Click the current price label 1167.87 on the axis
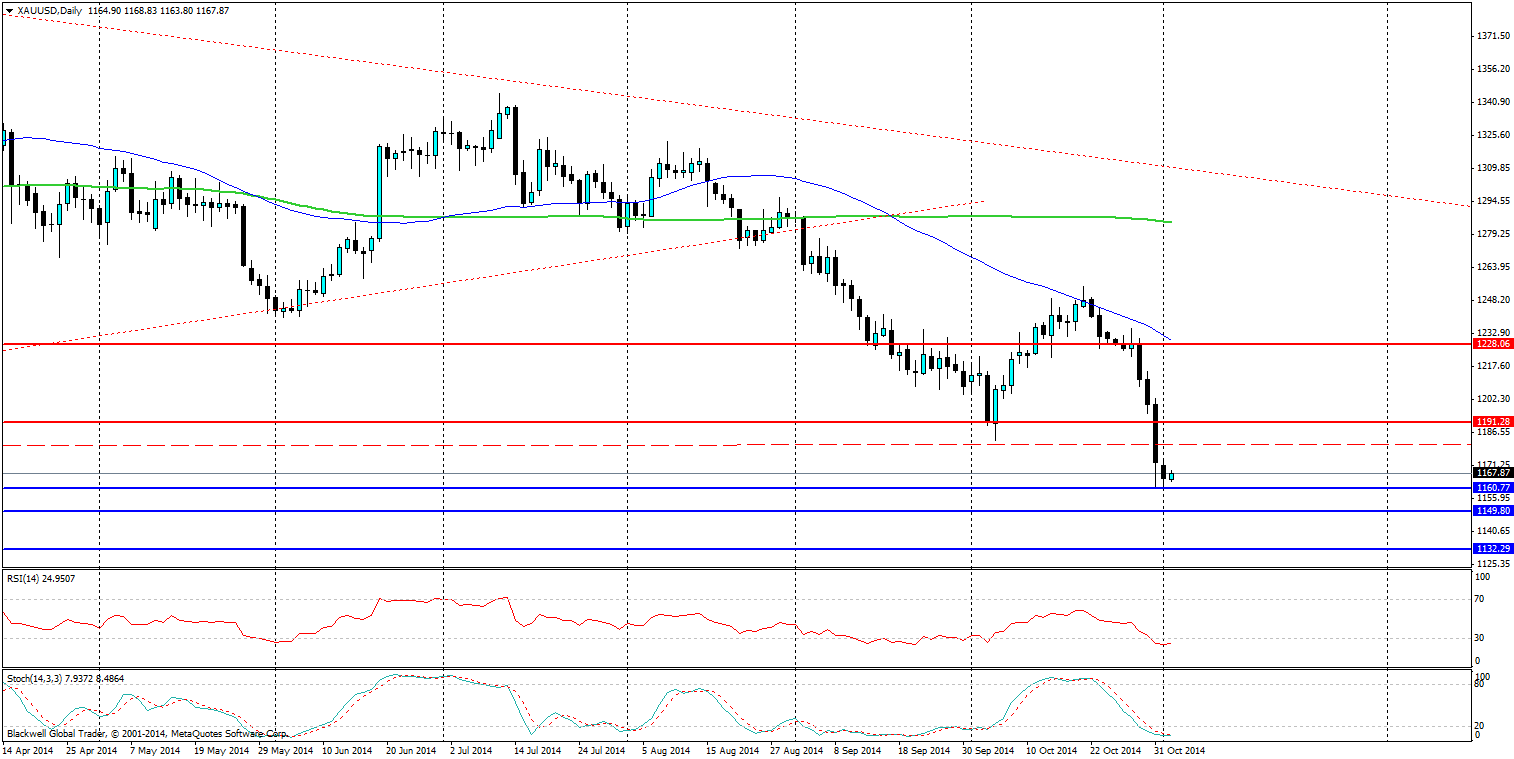Screen dimensions: 1514x759 [x=1493, y=472]
